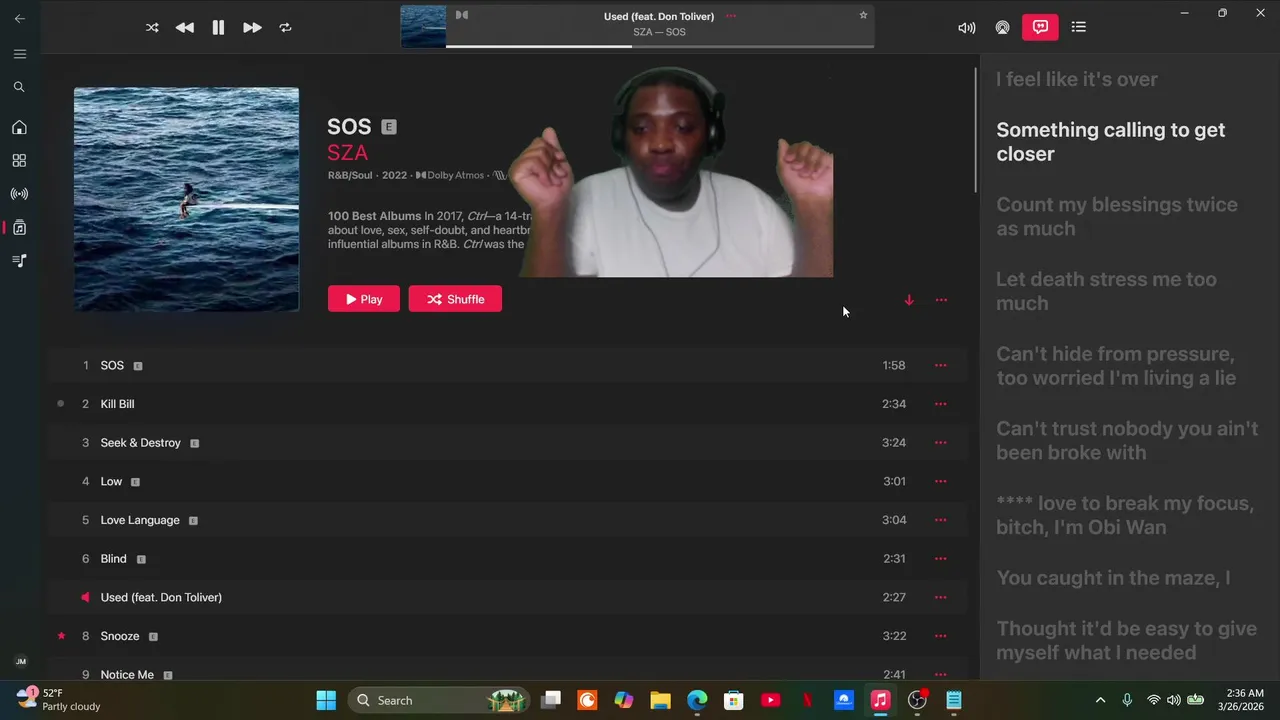The width and height of the screenshot is (1280, 720).
Task: Open more options for Kill Bill
Action: 940,404
